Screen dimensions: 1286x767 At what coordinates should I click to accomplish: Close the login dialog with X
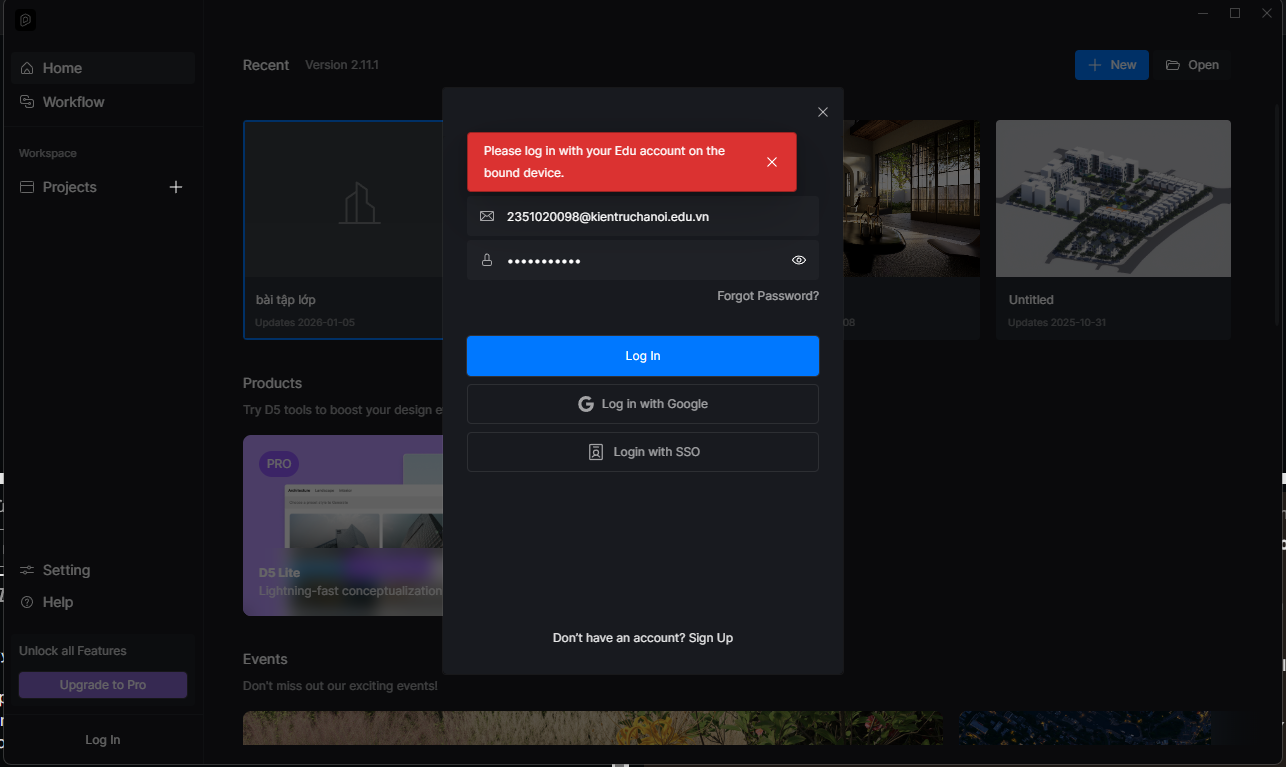click(x=823, y=112)
